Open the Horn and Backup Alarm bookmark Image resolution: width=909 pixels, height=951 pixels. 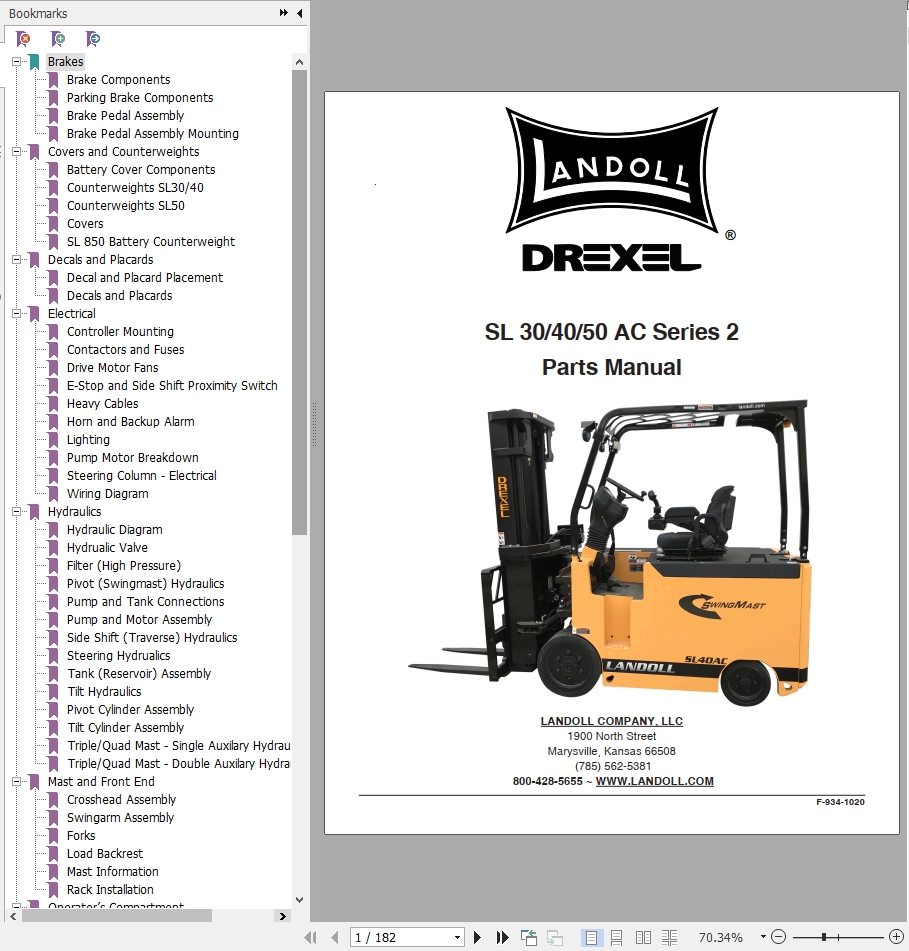tap(130, 422)
